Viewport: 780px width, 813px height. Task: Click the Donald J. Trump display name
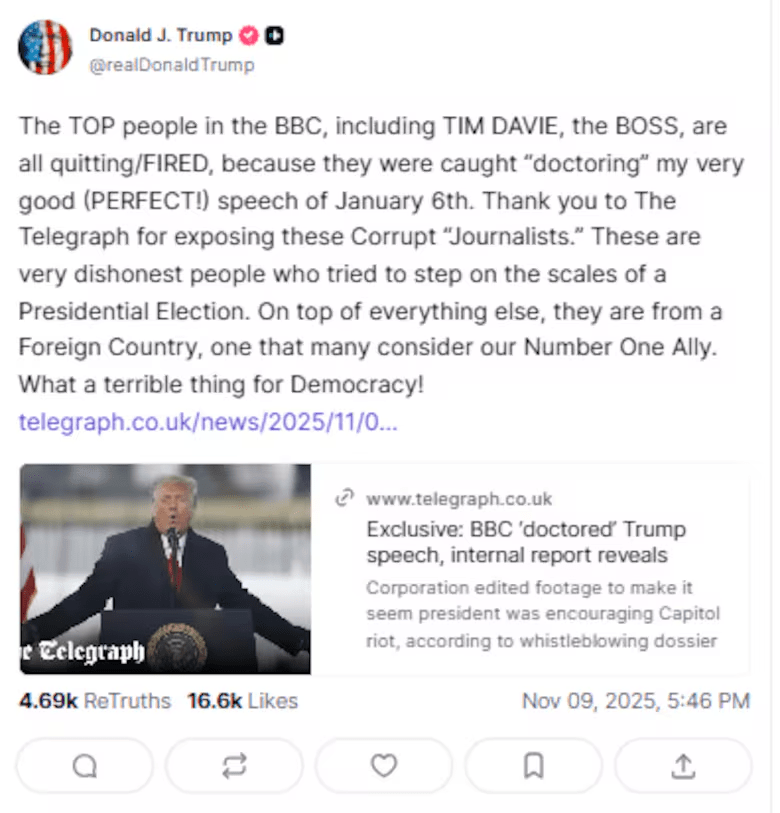pos(160,35)
